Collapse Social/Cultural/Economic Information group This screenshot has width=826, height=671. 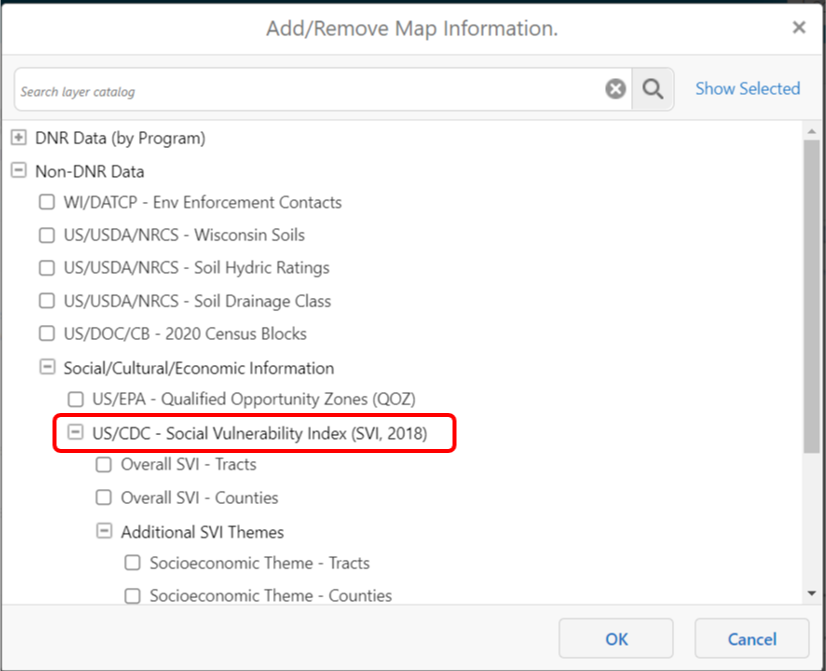click(x=47, y=367)
